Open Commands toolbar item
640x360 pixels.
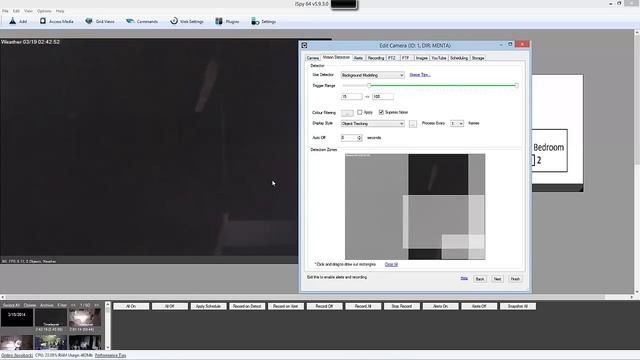click(x=142, y=21)
